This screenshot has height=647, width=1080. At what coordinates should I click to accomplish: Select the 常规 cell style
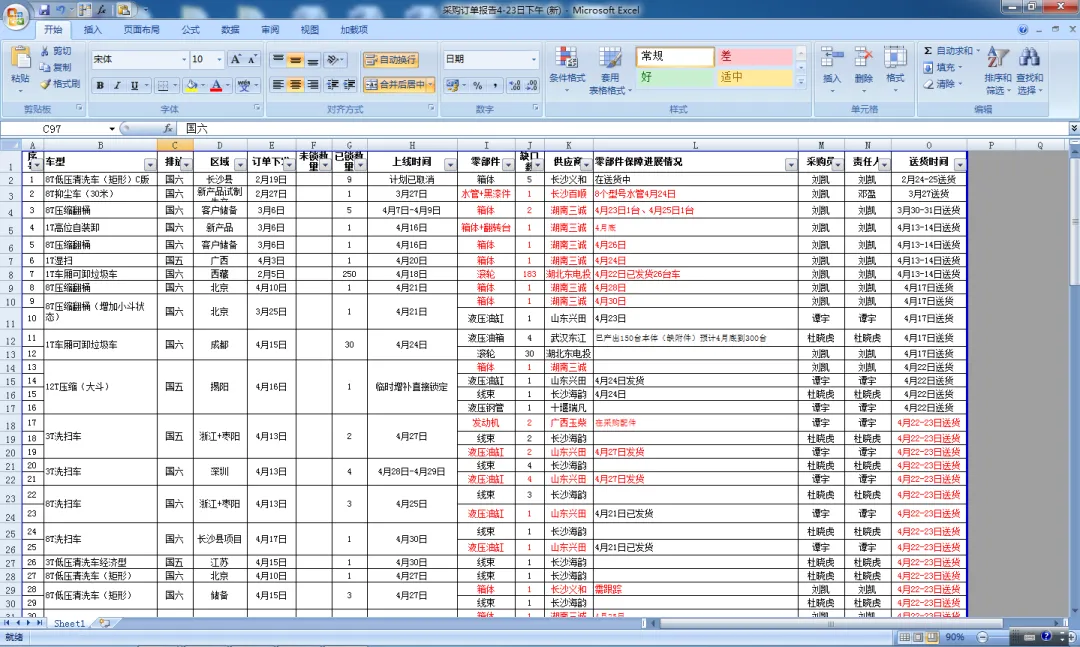click(x=675, y=57)
